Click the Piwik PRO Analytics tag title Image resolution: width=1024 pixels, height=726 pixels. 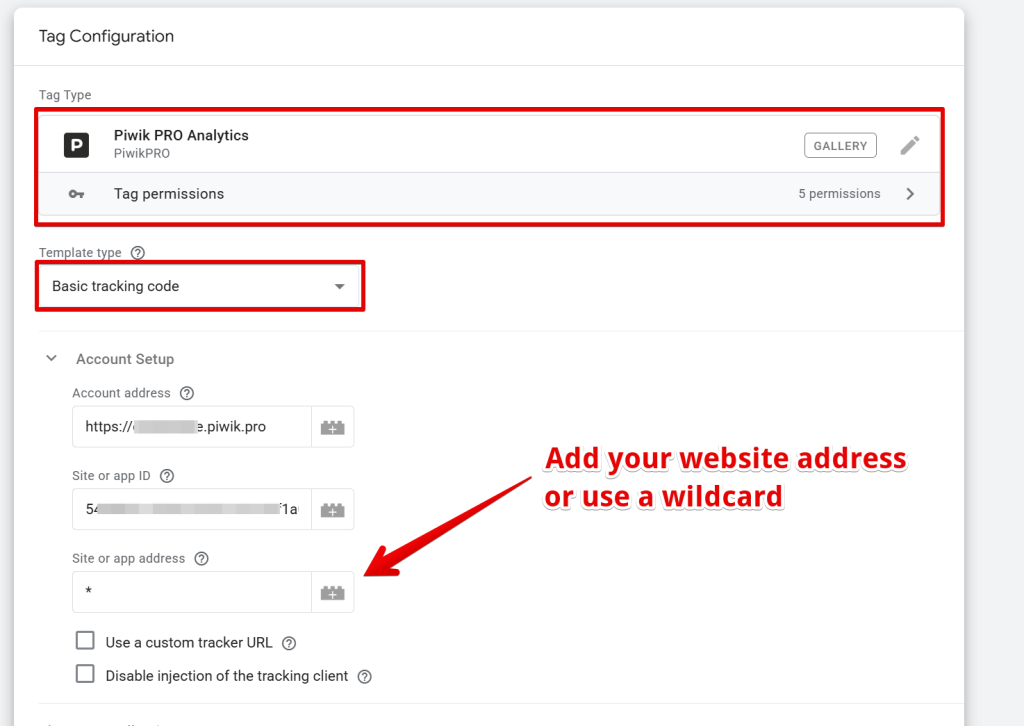click(x=182, y=135)
